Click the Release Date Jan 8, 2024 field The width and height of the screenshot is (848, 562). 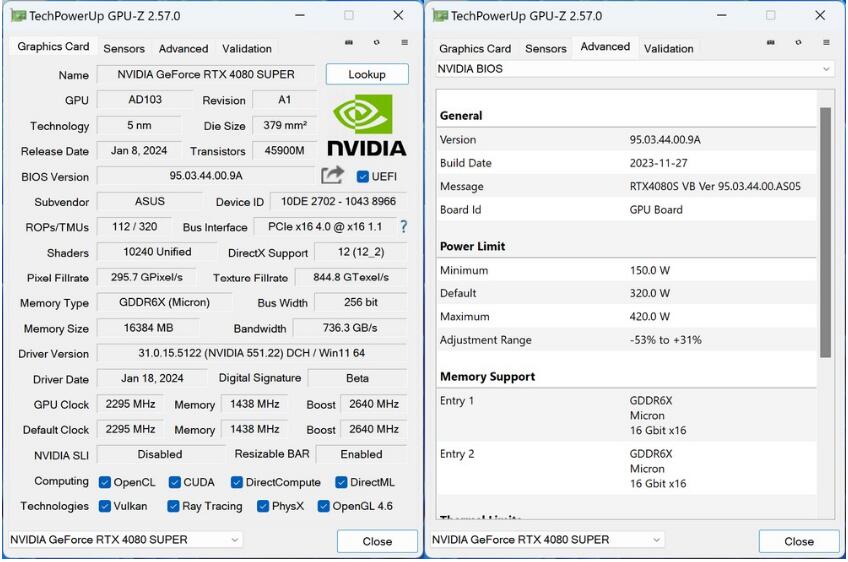point(139,150)
